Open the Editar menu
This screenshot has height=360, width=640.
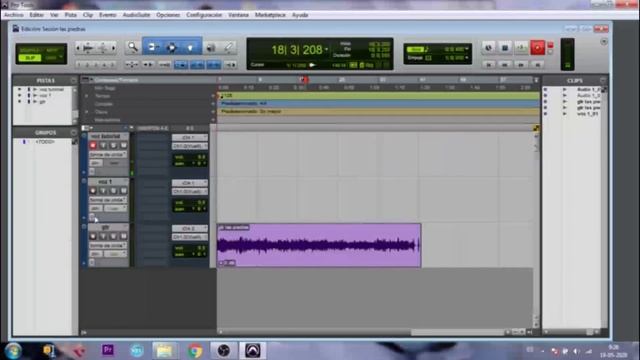pyautogui.click(x=37, y=15)
